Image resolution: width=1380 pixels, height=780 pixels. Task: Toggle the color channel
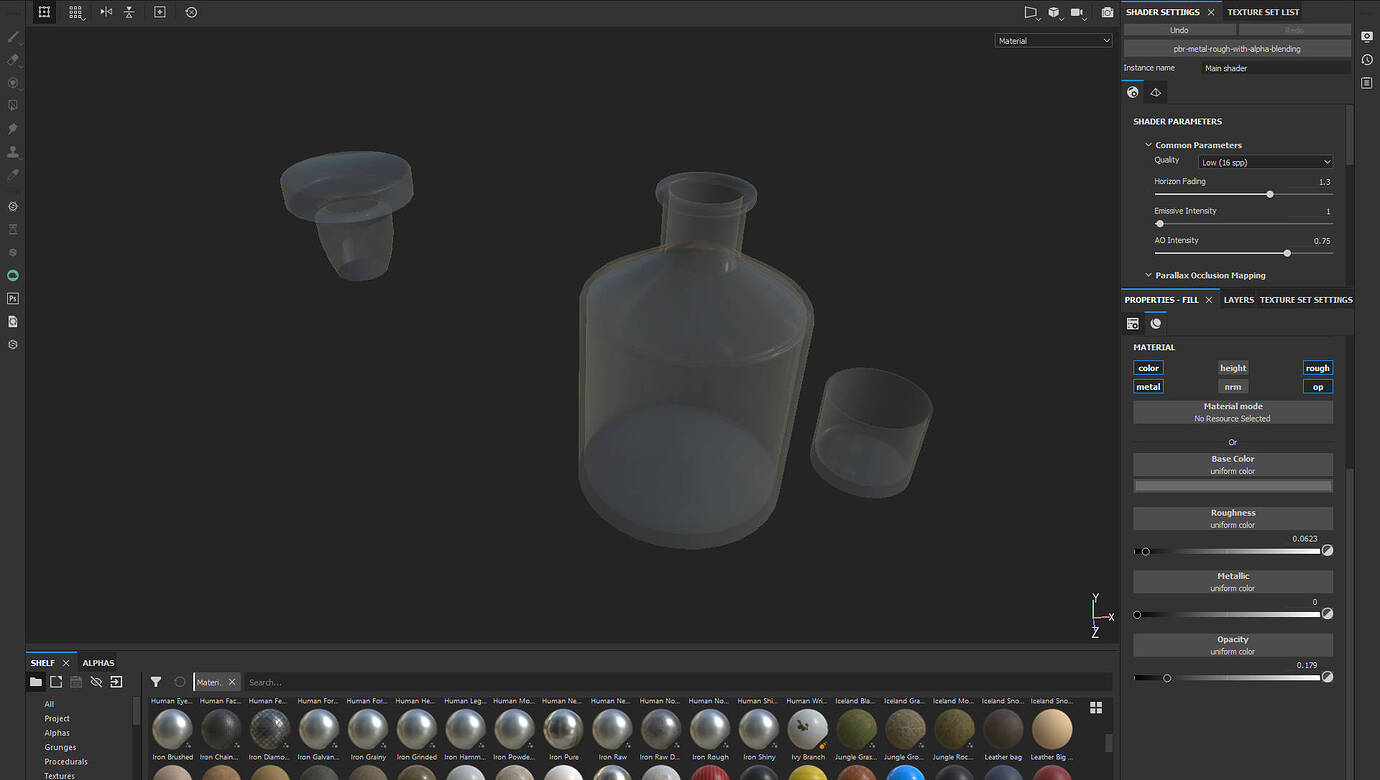click(1148, 368)
